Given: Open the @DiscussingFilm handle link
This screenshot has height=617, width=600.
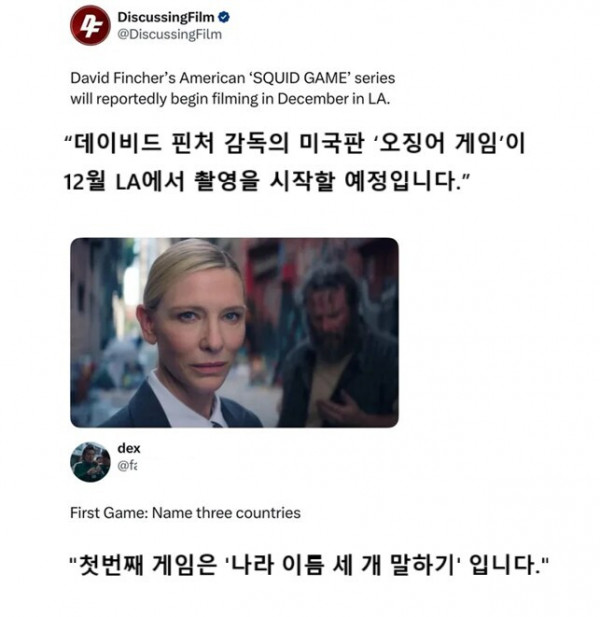Looking at the screenshot, I should tap(170, 34).
